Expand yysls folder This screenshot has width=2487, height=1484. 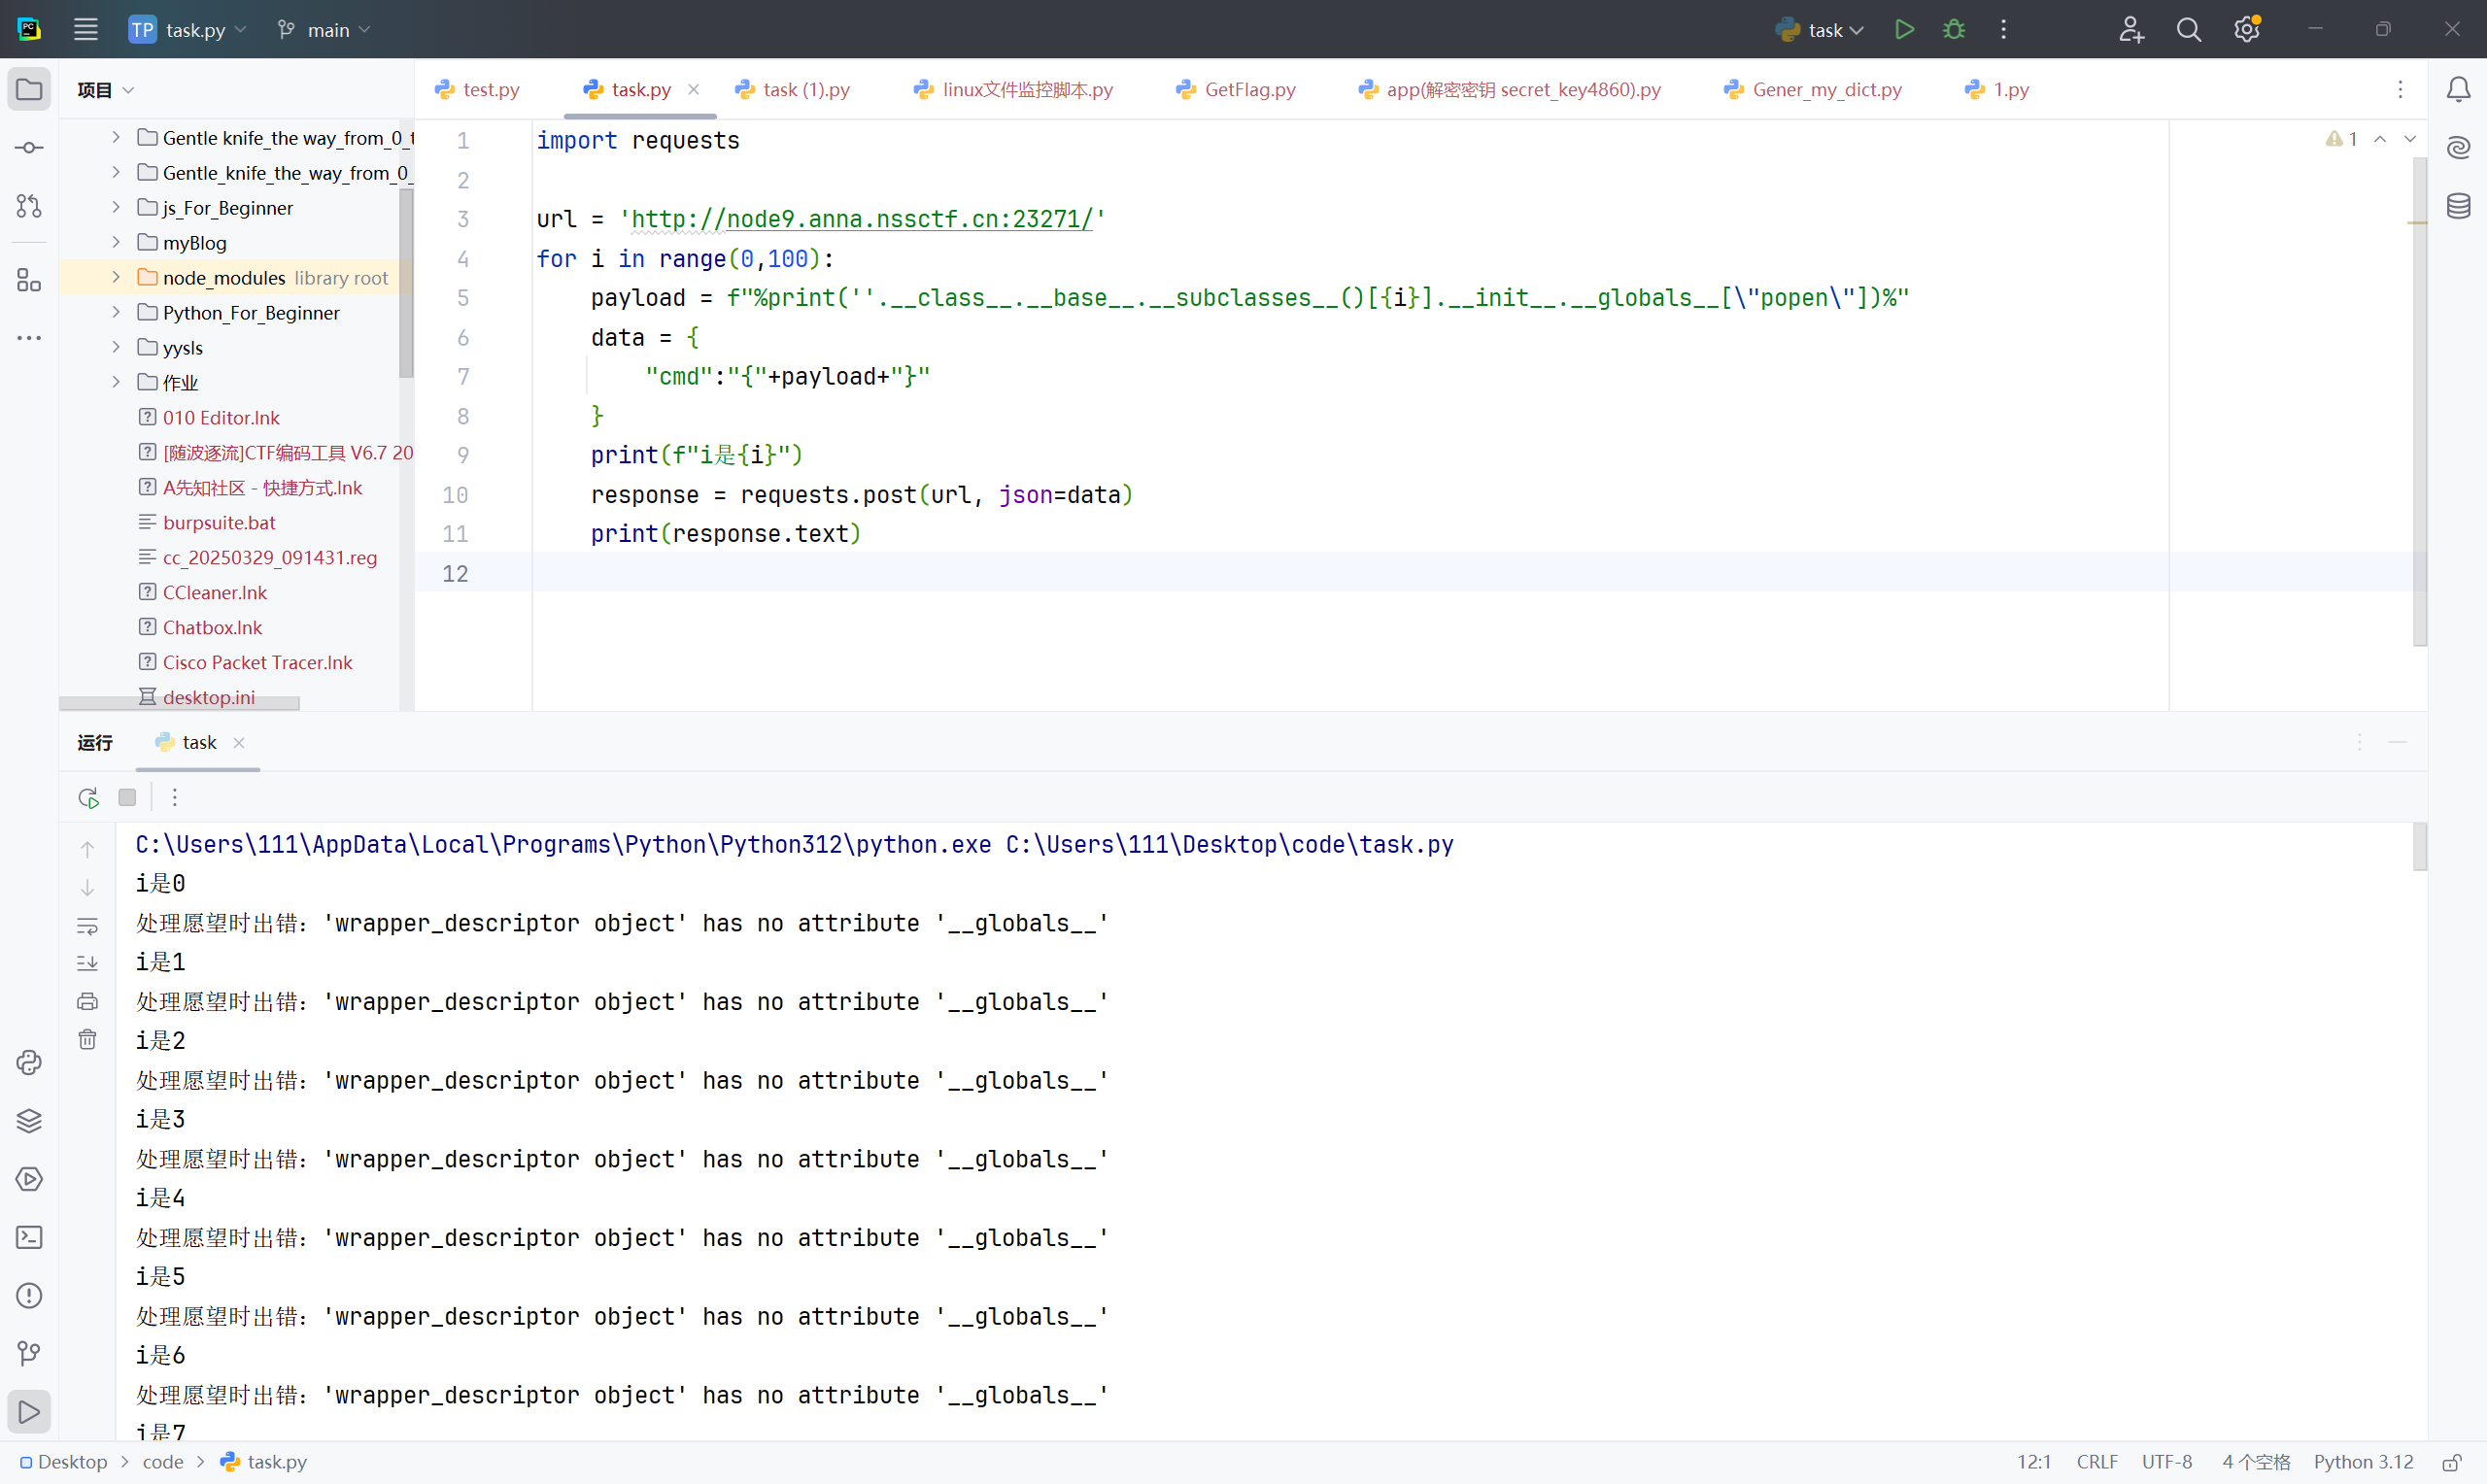point(116,347)
